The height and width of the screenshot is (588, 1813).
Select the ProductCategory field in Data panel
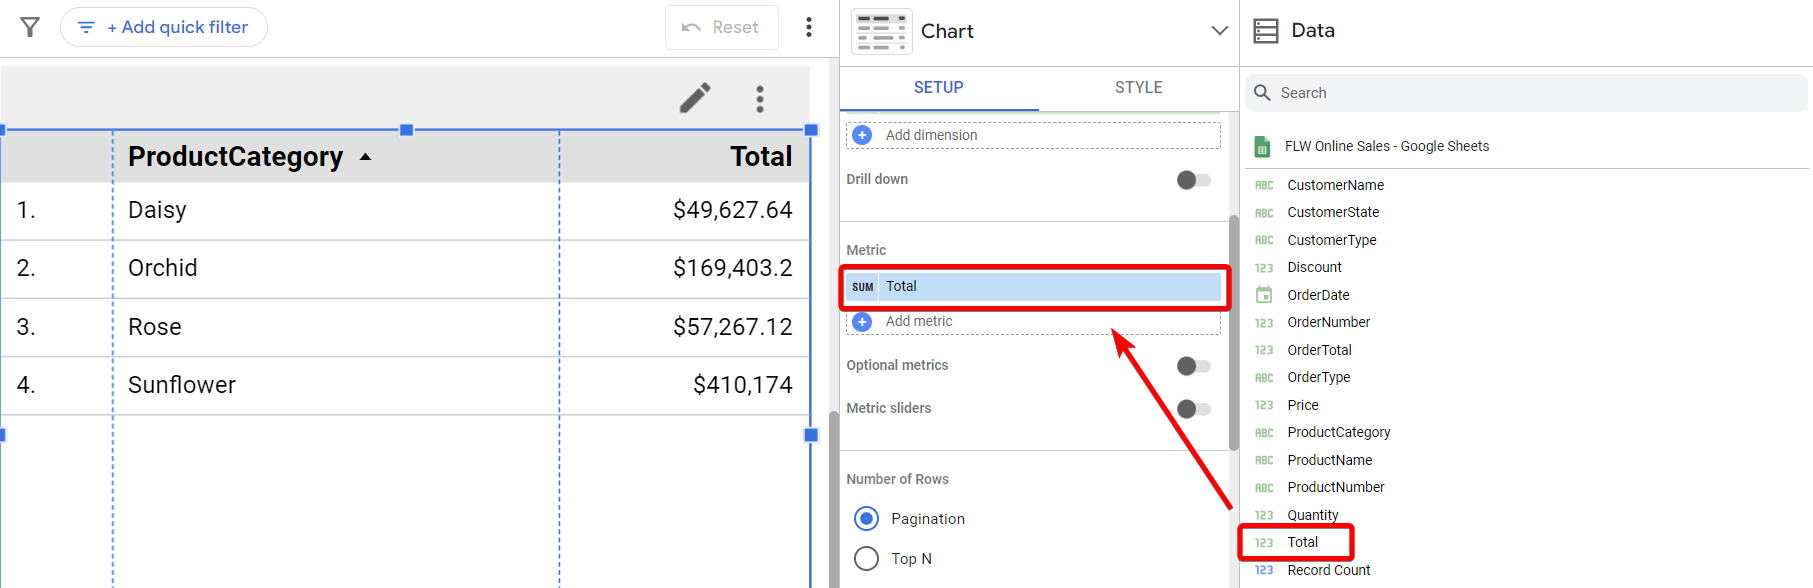(1338, 432)
